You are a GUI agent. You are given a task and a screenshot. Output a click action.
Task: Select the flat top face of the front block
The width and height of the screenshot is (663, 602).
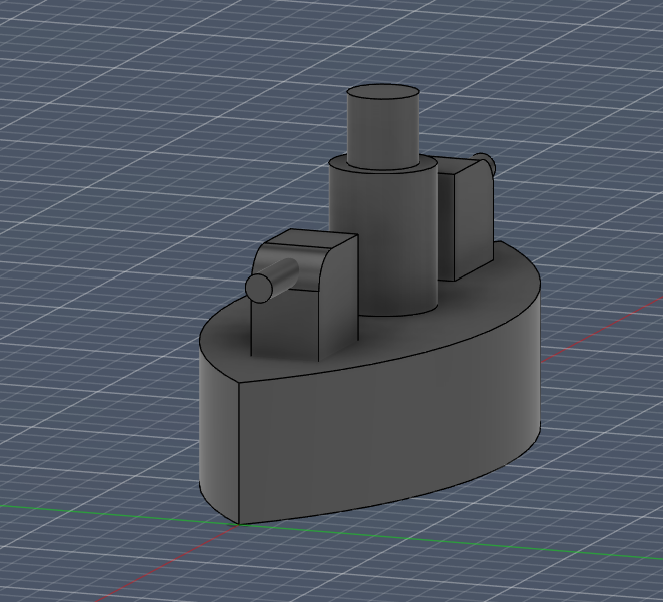312,238
